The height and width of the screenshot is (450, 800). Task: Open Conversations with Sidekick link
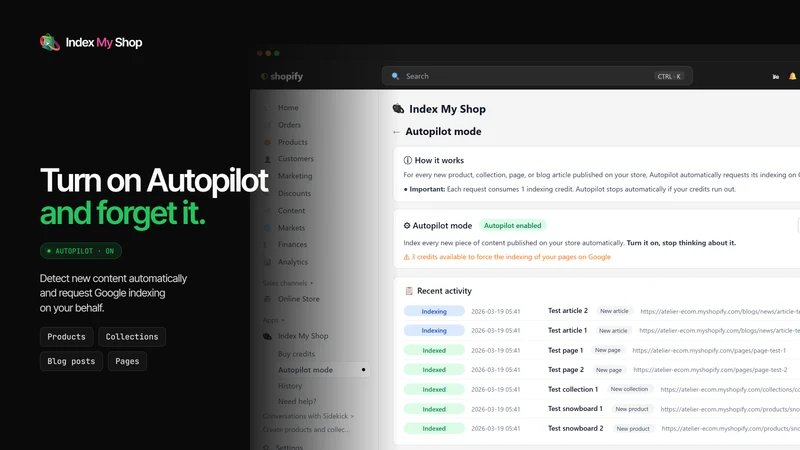[308, 416]
